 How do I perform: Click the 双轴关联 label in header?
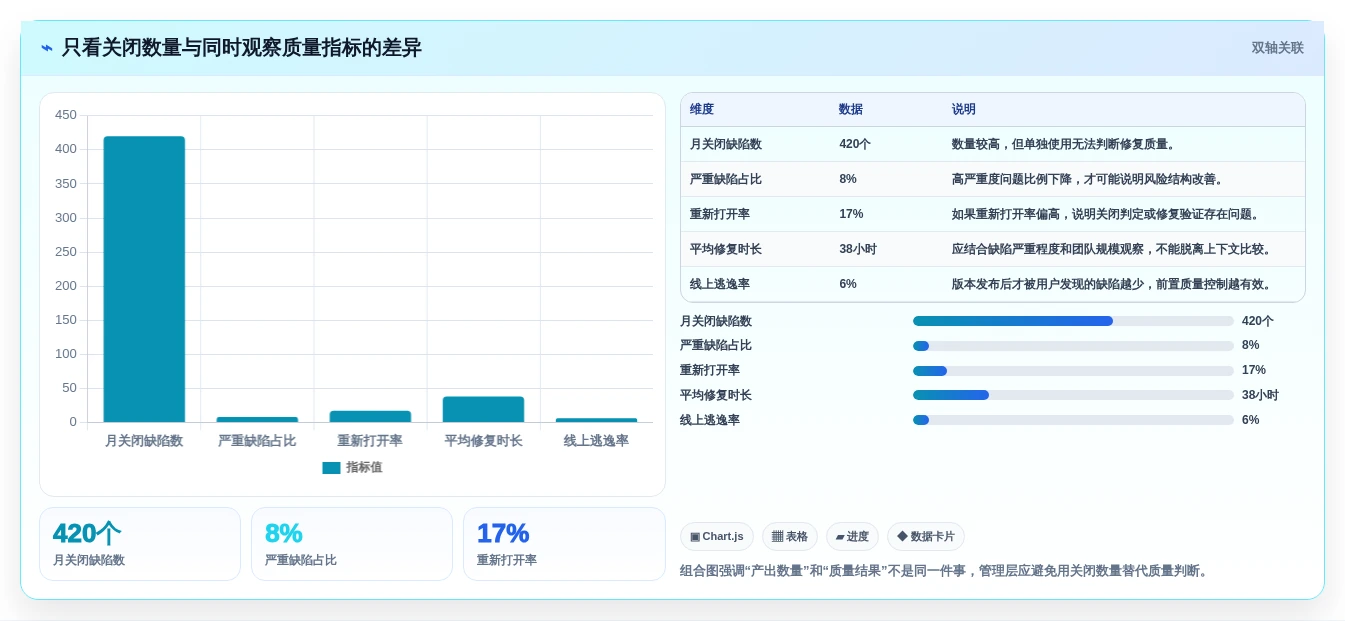pyautogui.click(x=1277, y=48)
